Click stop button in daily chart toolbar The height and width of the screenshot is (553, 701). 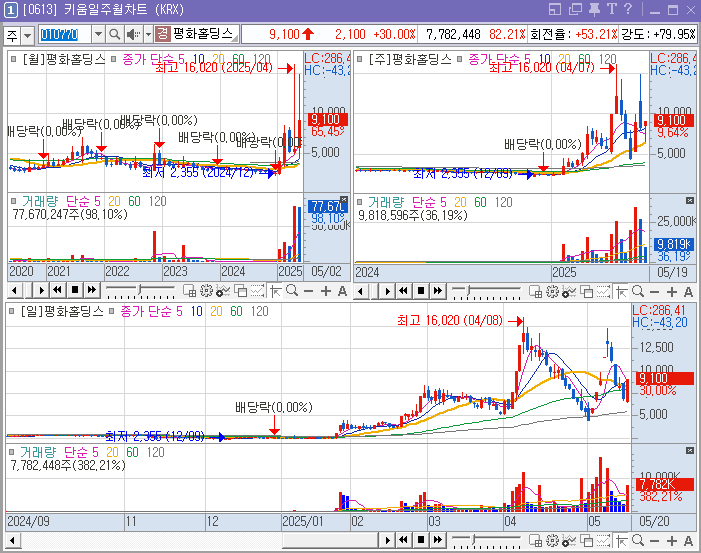(421, 540)
